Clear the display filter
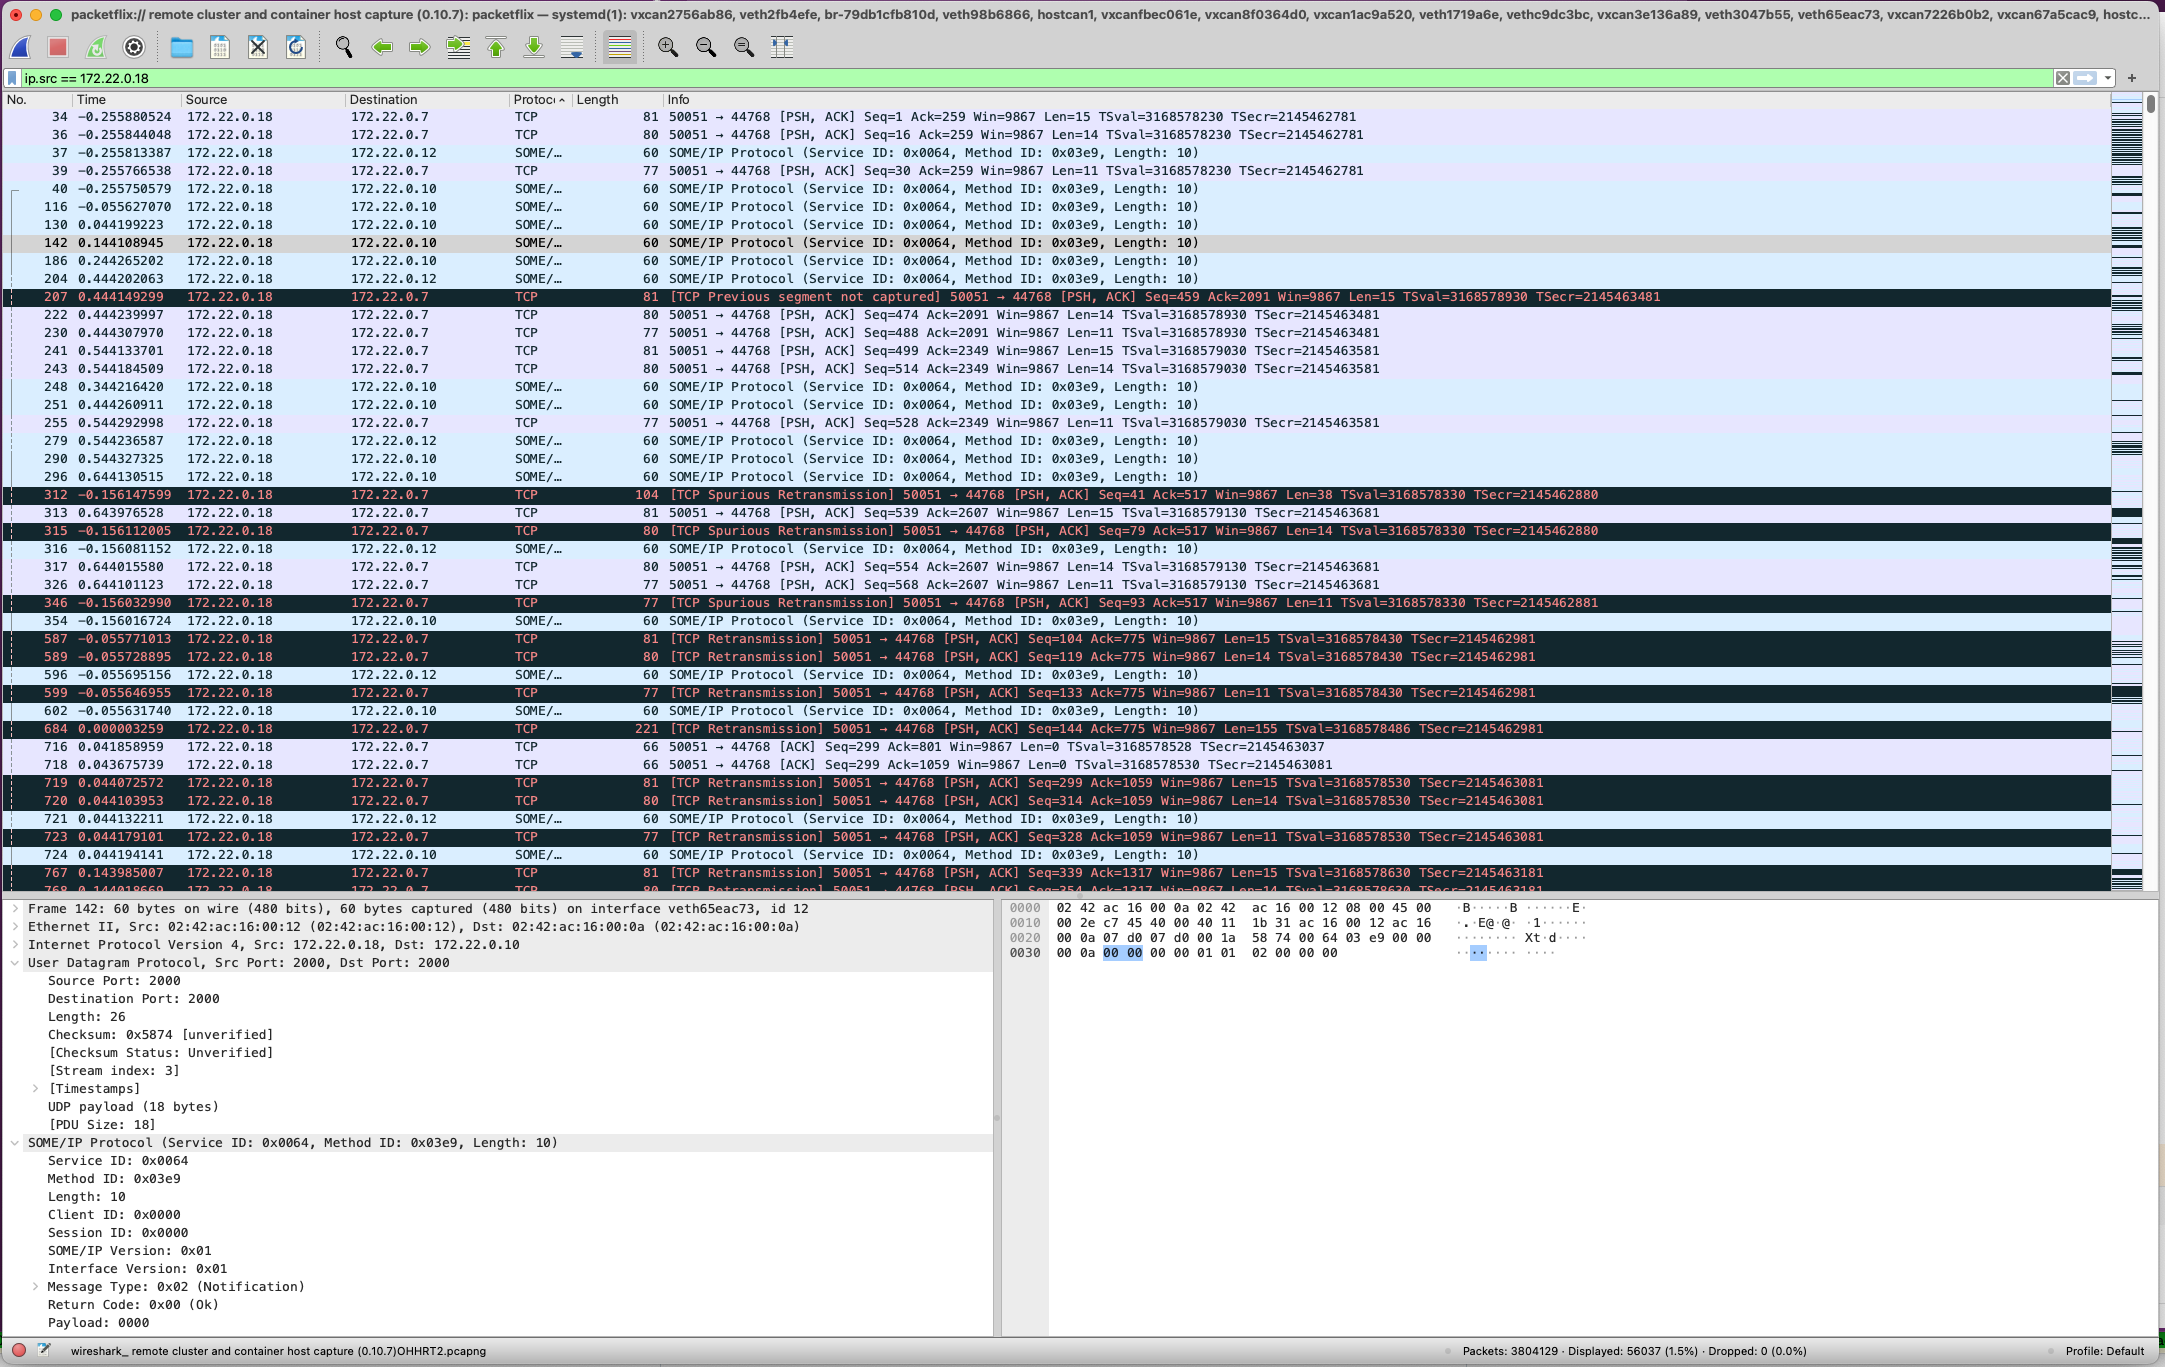 tap(2062, 78)
